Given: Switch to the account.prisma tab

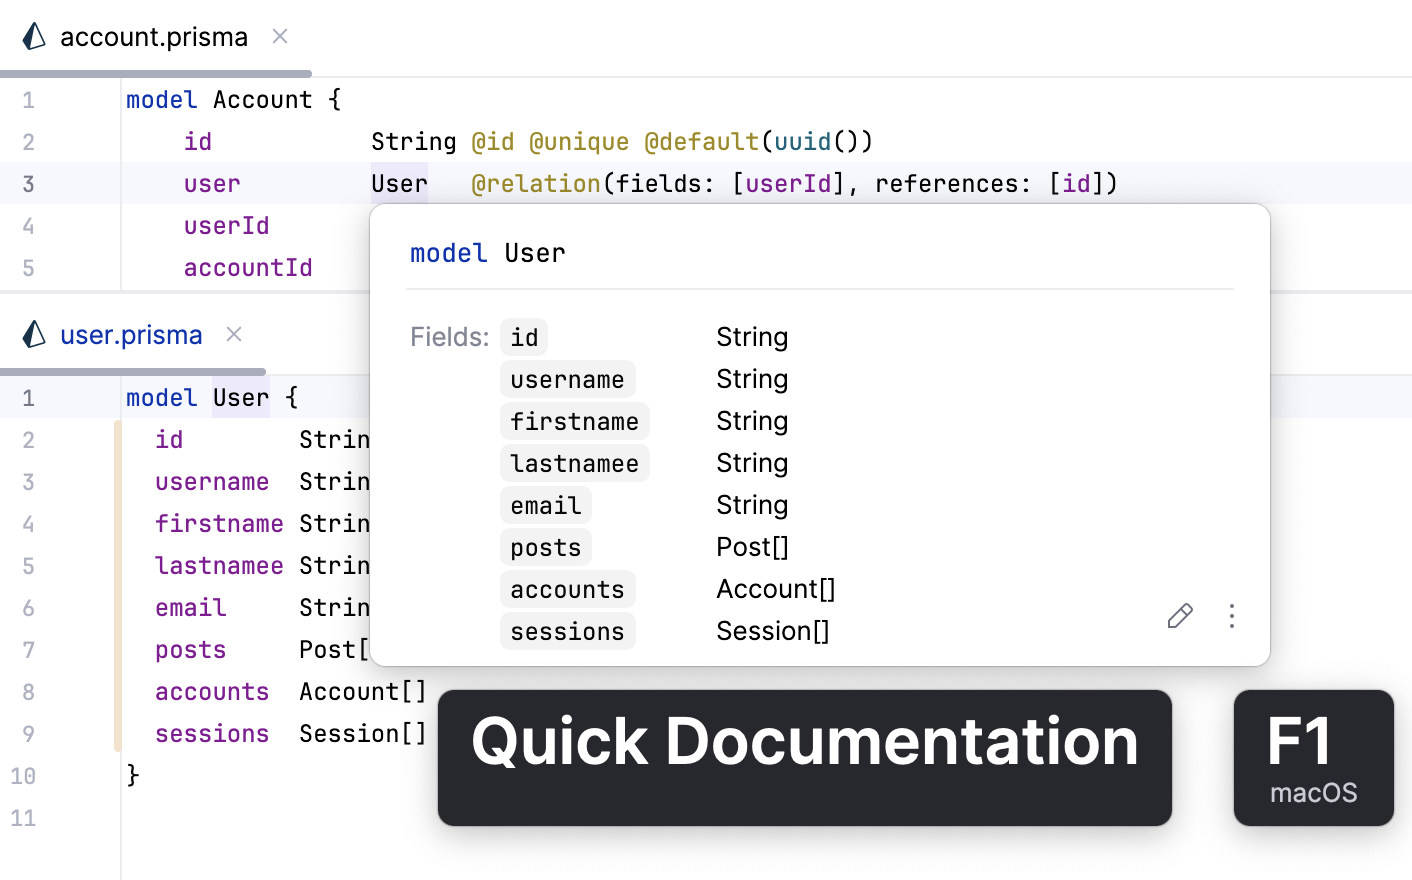Looking at the screenshot, I should 152,36.
